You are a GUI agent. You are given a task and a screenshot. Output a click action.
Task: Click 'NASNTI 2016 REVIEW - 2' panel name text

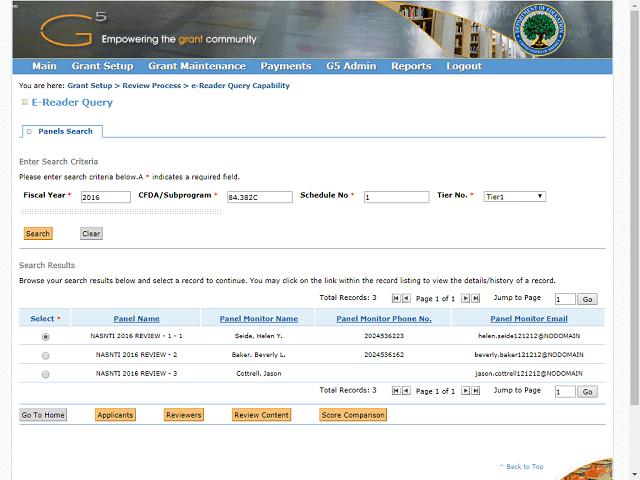pos(136,355)
